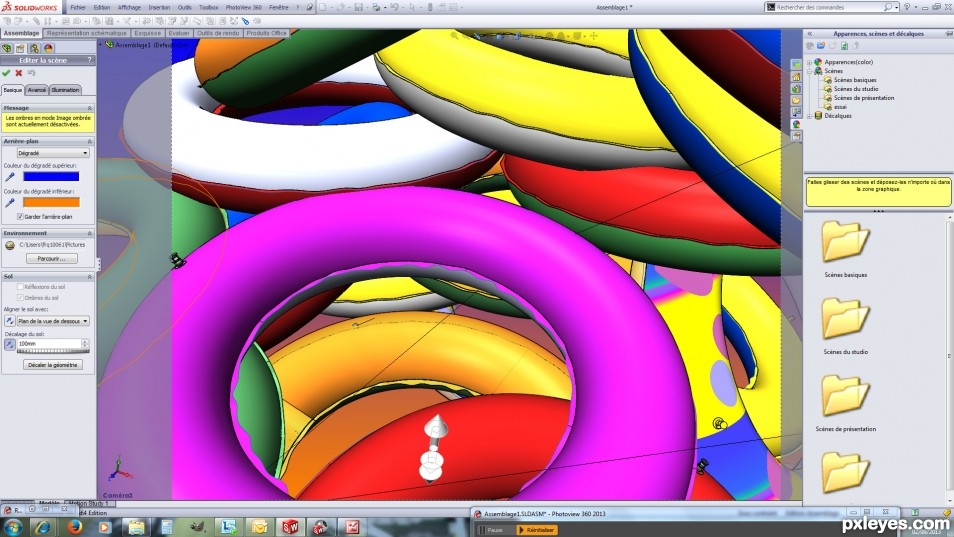Collapse the Arrière-plan section
Screen dimensions: 954x537
(89, 141)
